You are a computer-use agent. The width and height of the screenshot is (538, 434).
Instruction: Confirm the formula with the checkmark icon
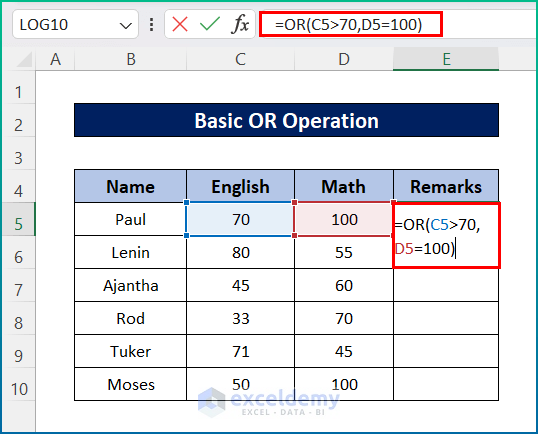[x=210, y=24]
